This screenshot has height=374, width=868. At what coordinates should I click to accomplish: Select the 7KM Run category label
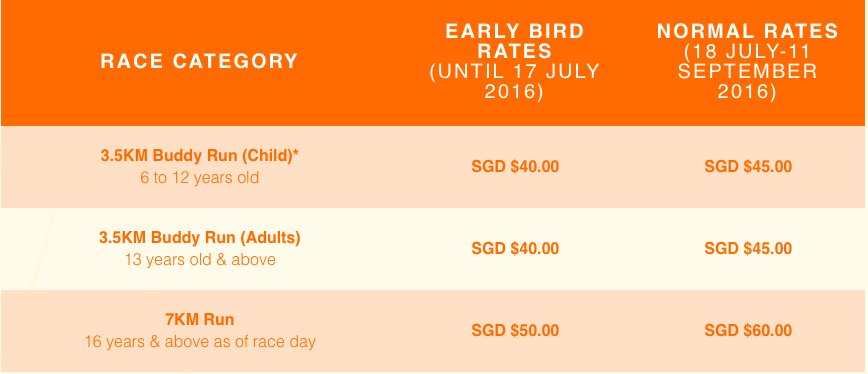(x=199, y=319)
